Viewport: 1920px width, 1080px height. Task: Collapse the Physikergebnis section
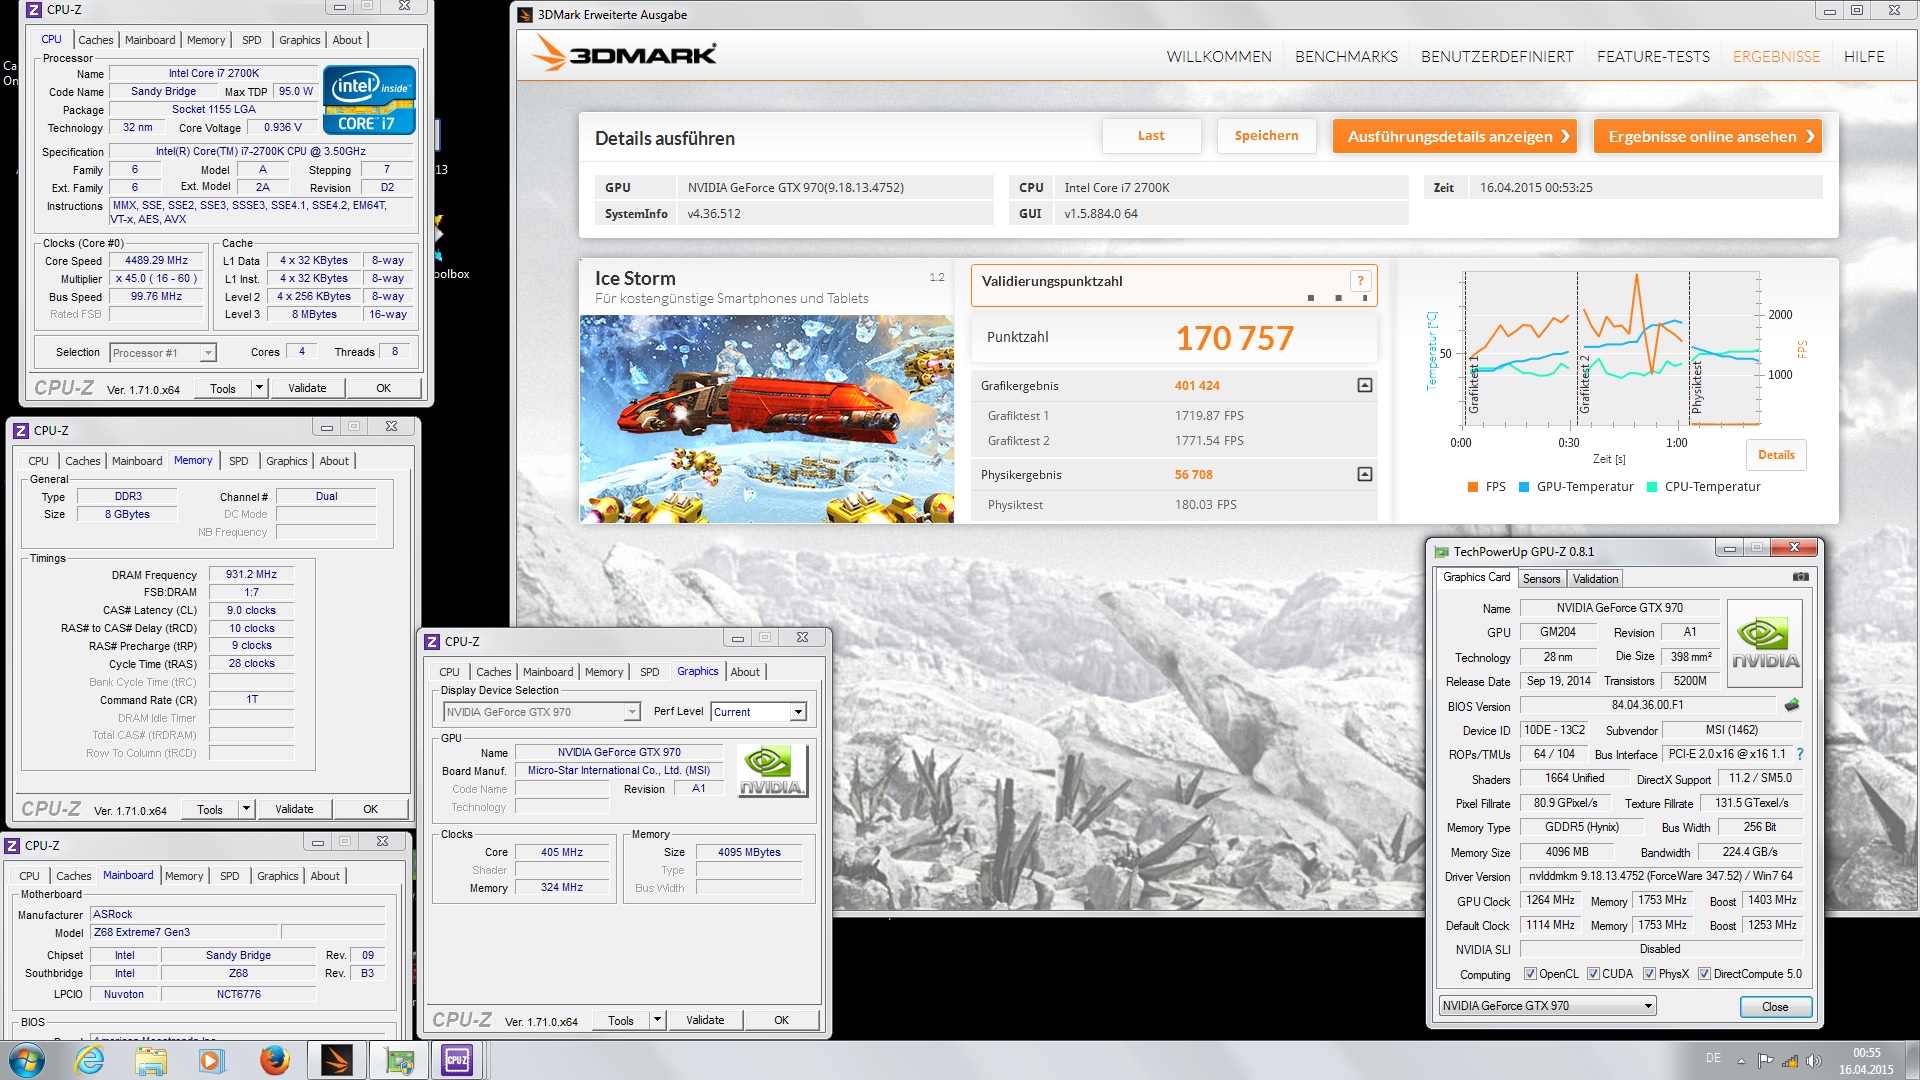[x=1364, y=474]
